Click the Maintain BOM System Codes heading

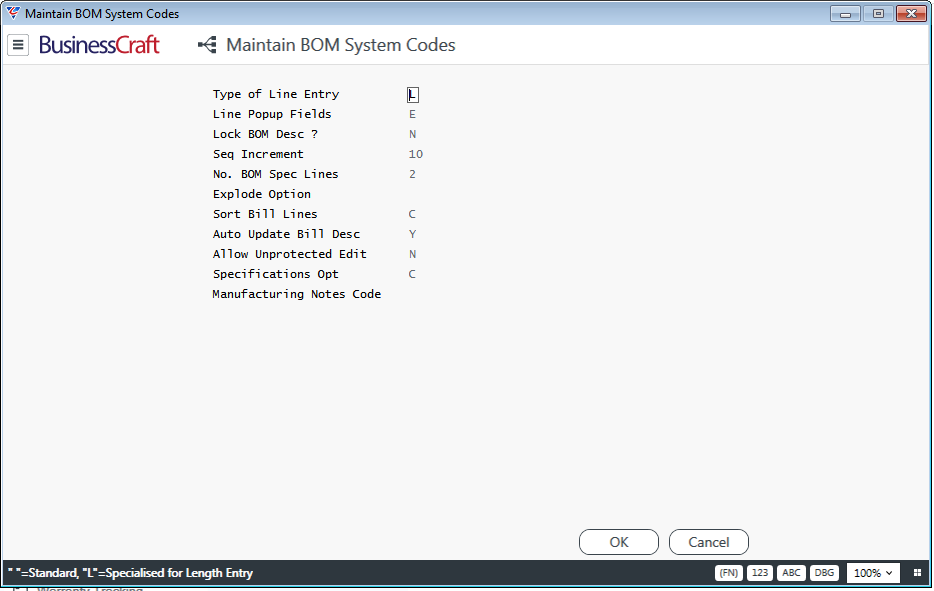tap(341, 45)
